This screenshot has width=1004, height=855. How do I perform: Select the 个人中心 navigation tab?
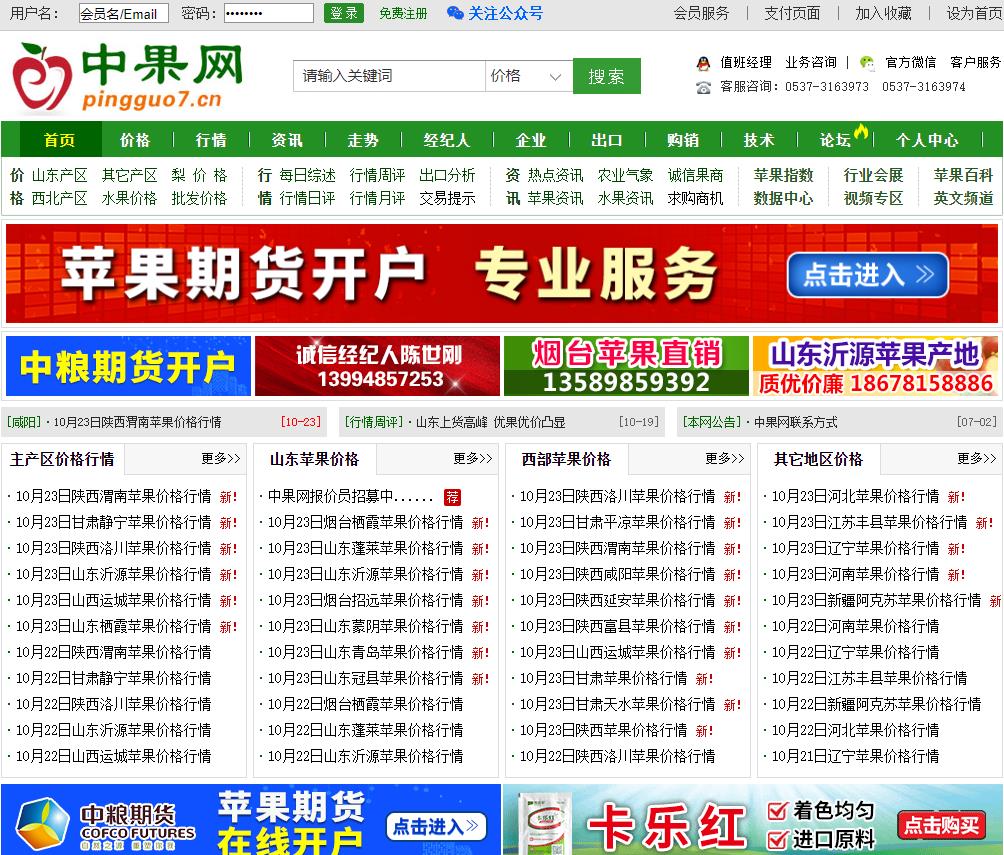pyautogui.click(x=927, y=140)
